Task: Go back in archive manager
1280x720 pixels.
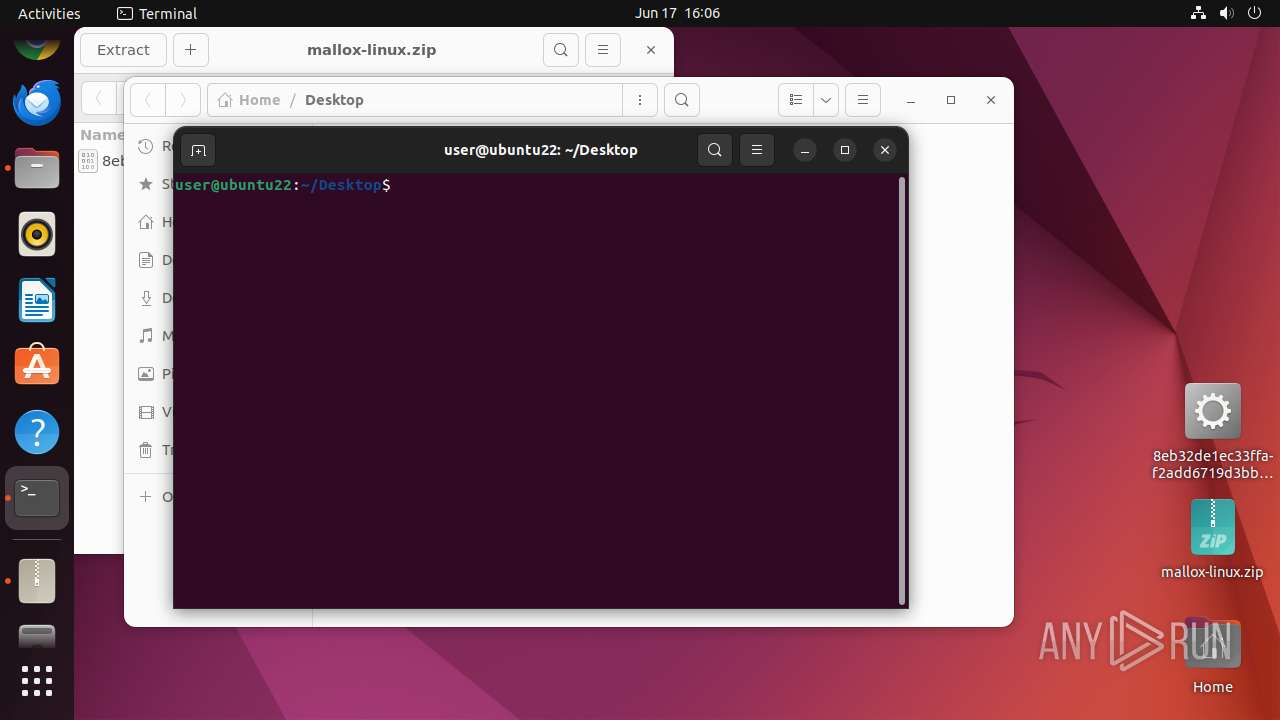Action: coord(98,99)
